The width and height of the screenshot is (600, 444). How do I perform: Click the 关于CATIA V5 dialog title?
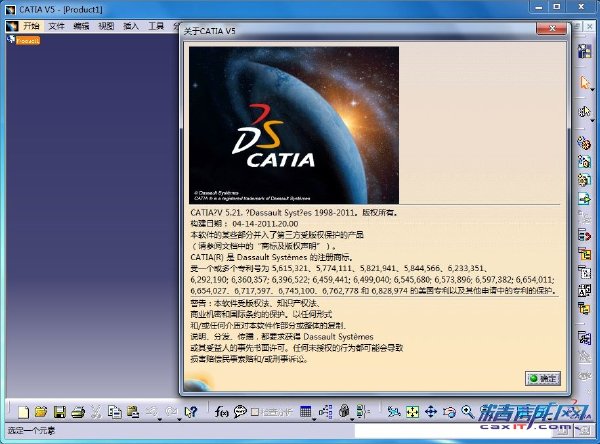click(x=210, y=31)
